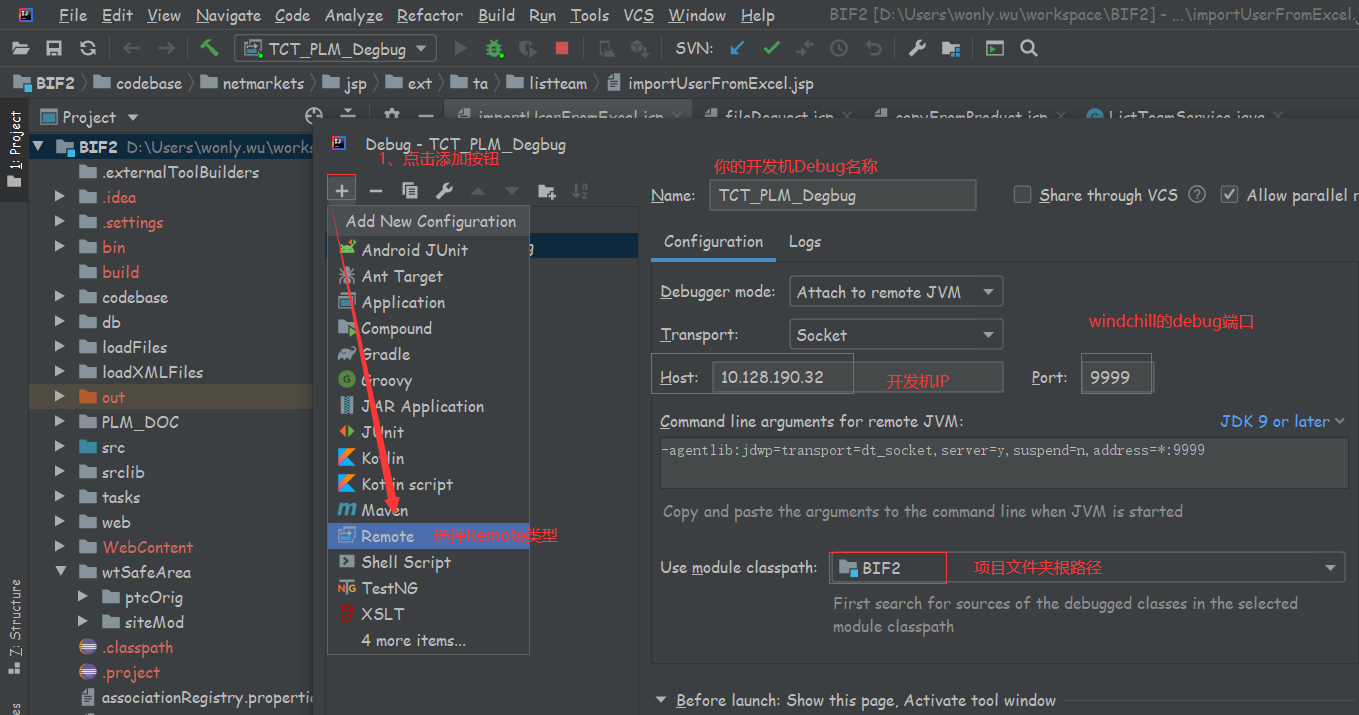
Task: Start Debug with the green bug icon
Action: click(x=494, y=48)
